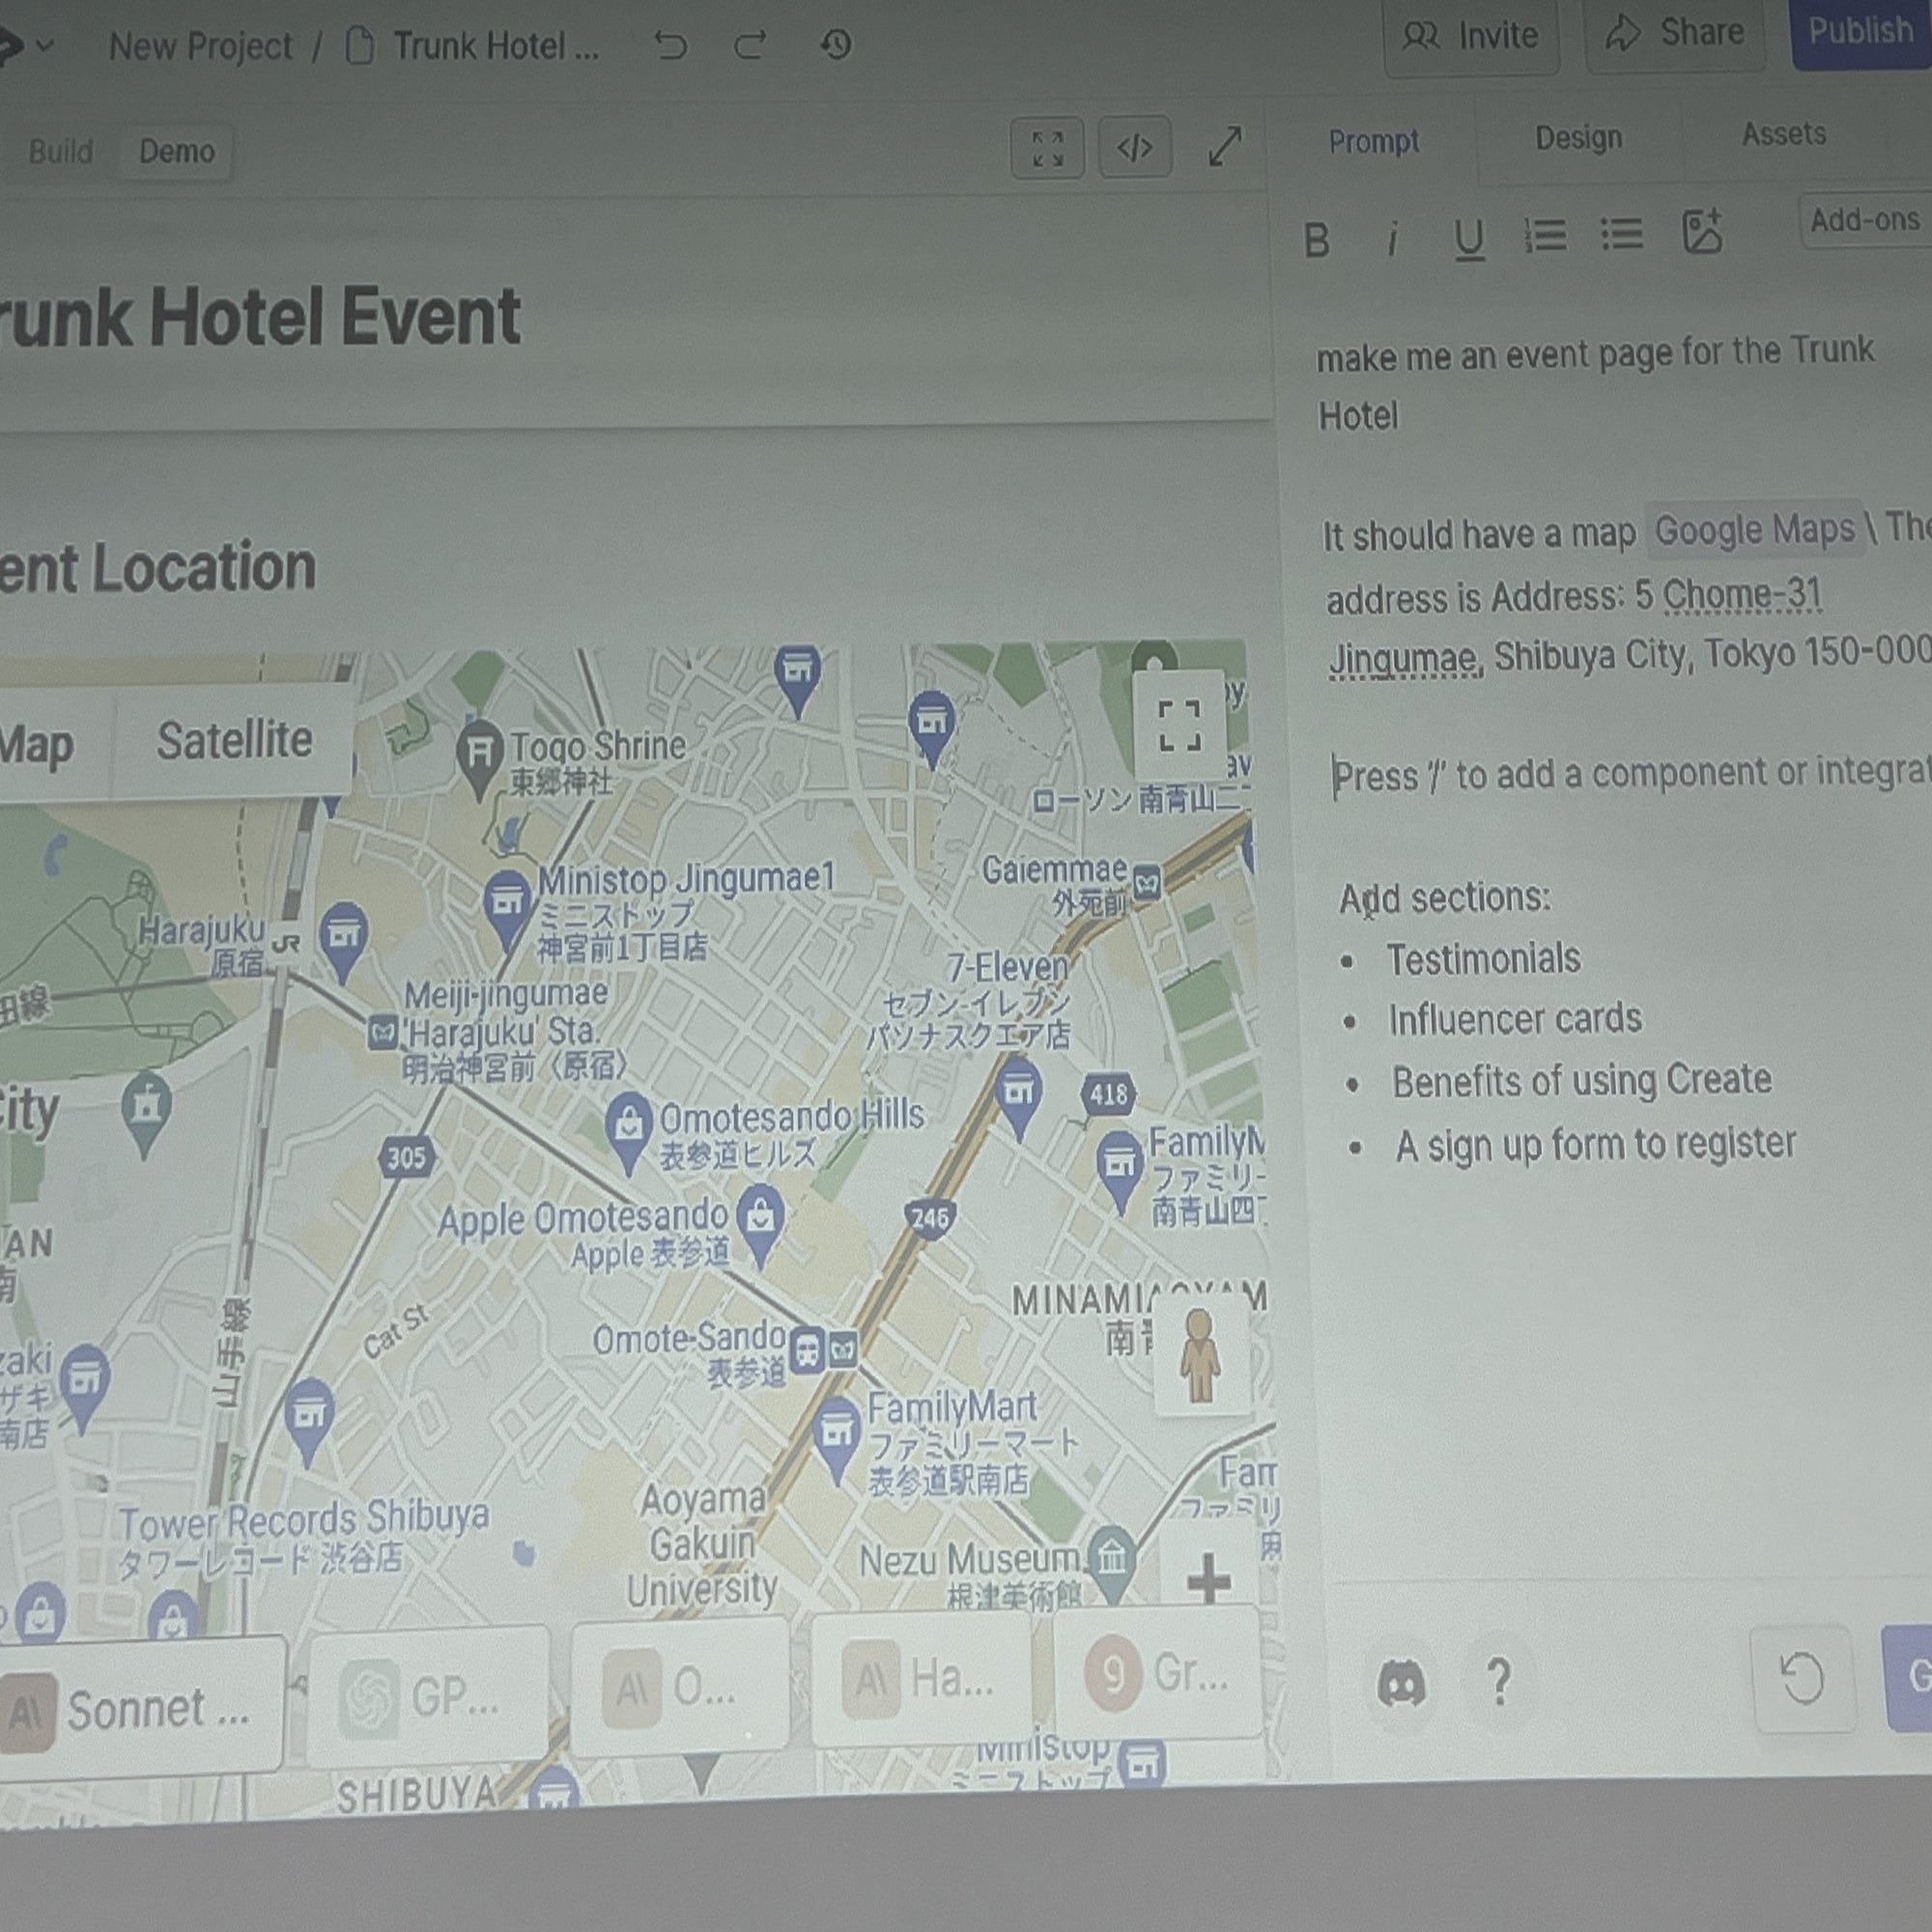Click the help question mark icon
1932x1932 pixels.
tap(1498, 1681)
